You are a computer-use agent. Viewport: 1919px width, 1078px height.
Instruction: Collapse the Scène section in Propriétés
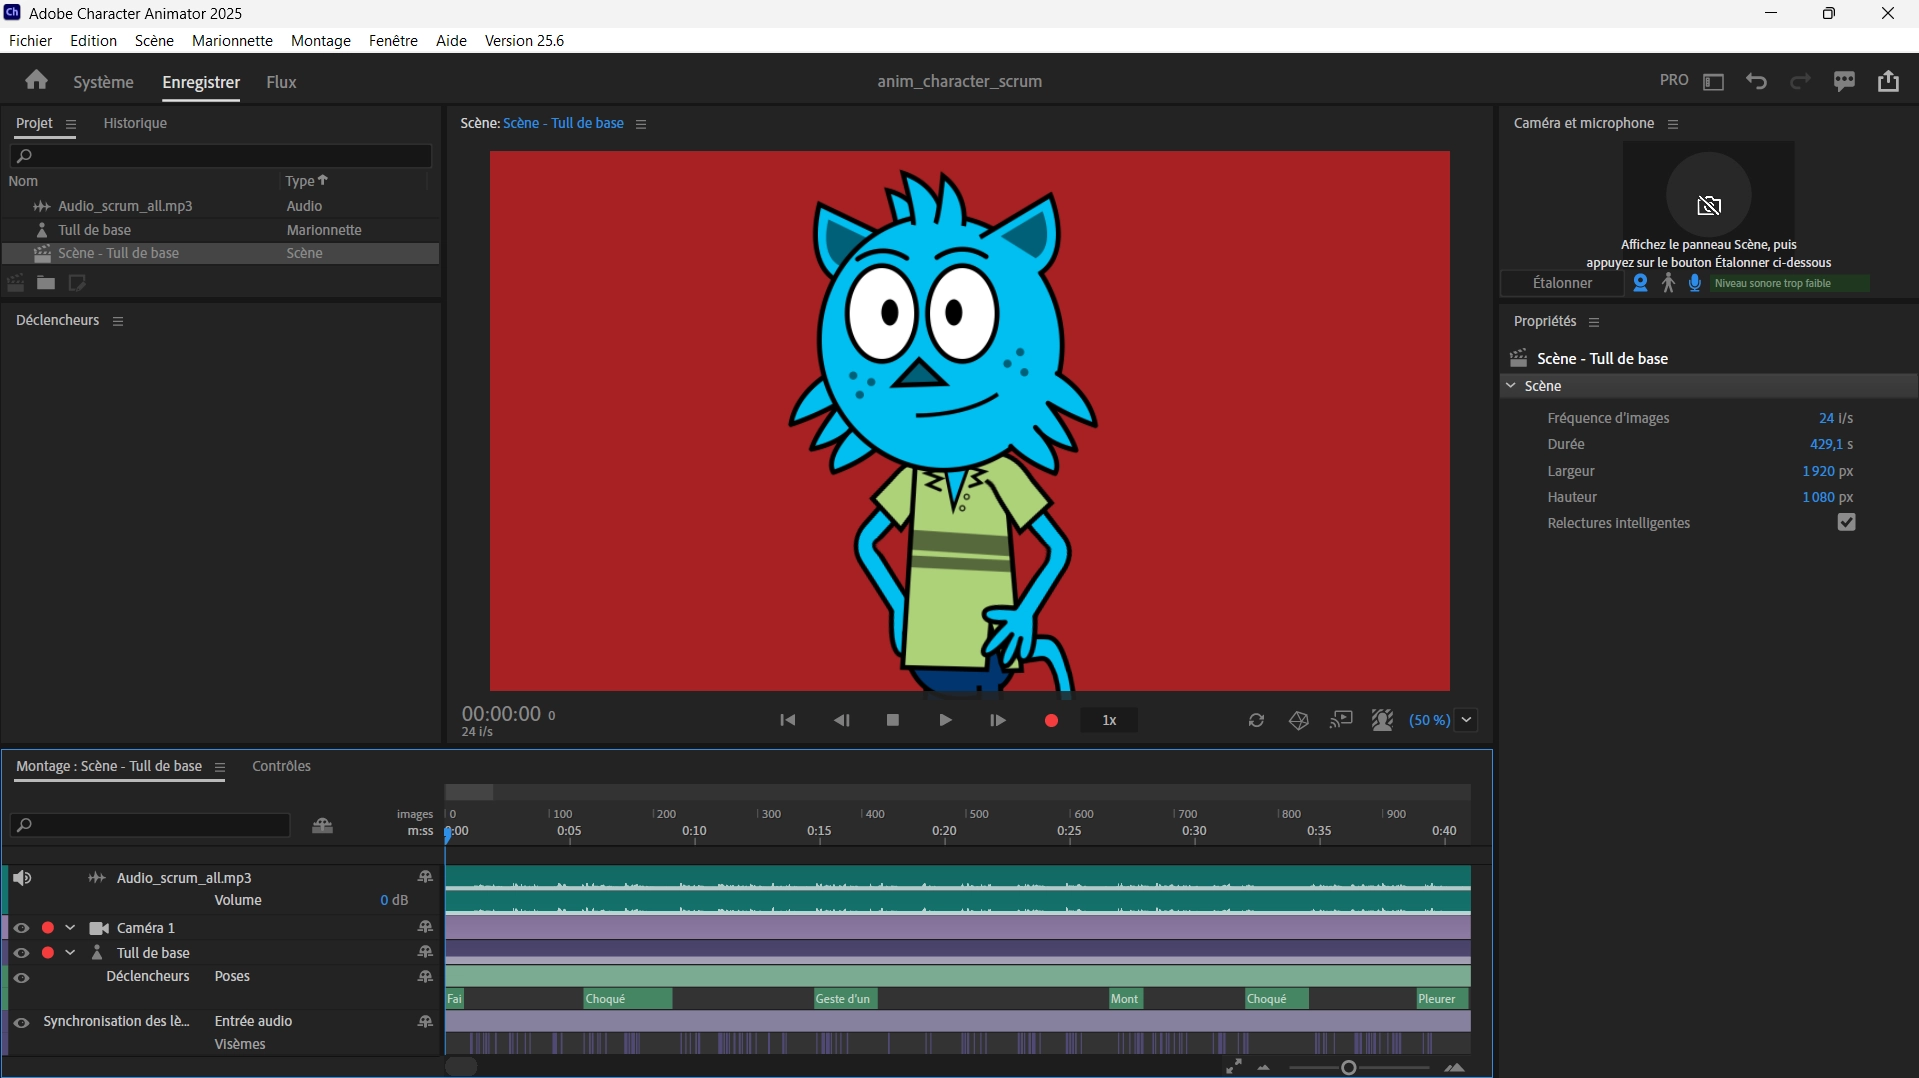(1511, 386)
